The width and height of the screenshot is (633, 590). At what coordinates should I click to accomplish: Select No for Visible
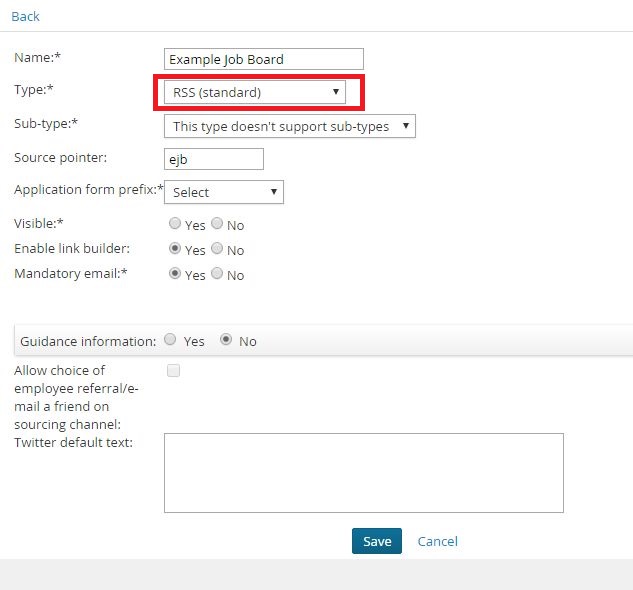tap(217, 224)
